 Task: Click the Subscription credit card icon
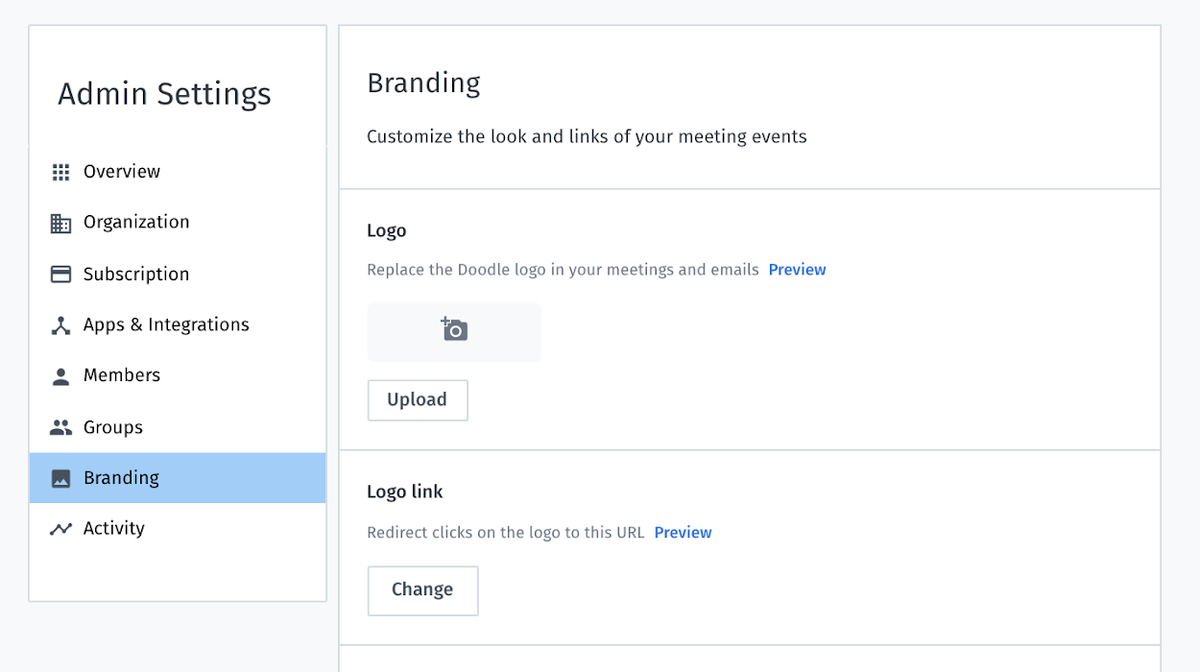pos(61,274)
